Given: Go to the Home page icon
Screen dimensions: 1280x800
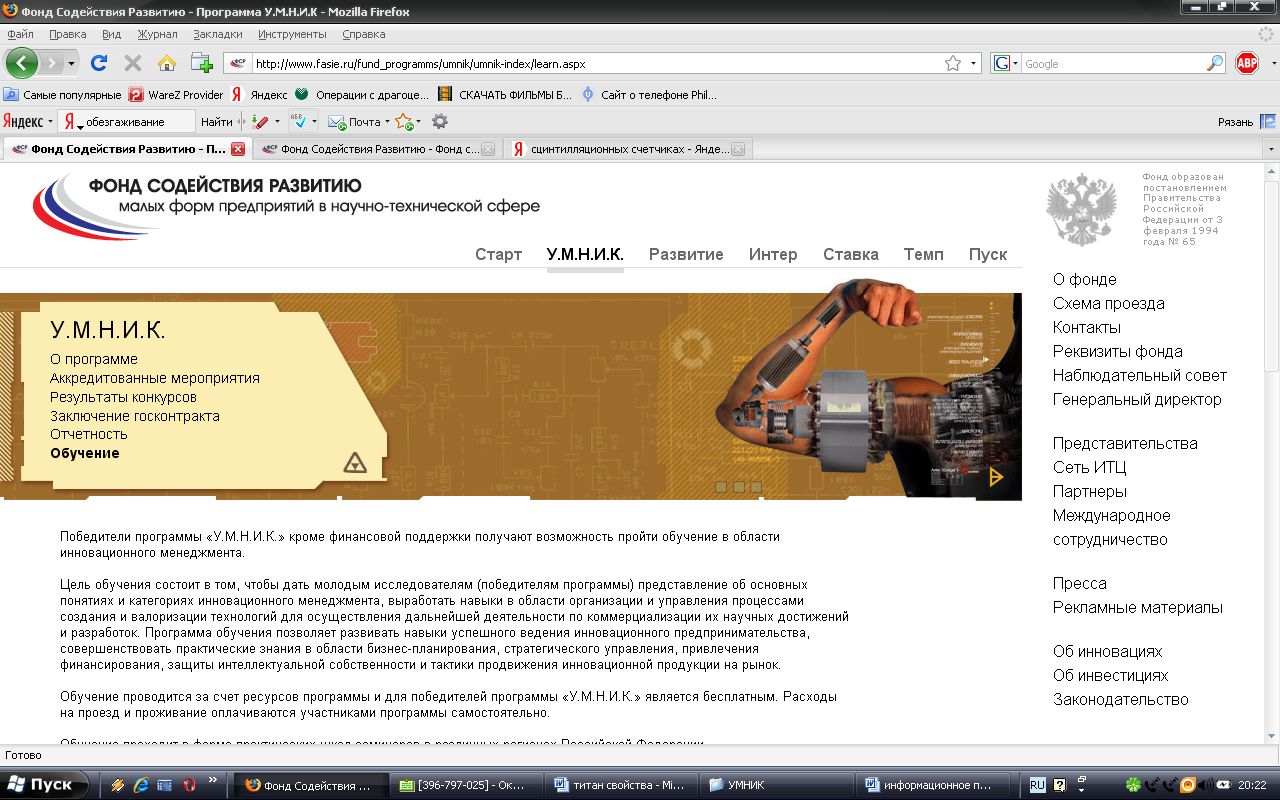Looking at the screenshot, I should pyautogui.click(x=167, y=63).
